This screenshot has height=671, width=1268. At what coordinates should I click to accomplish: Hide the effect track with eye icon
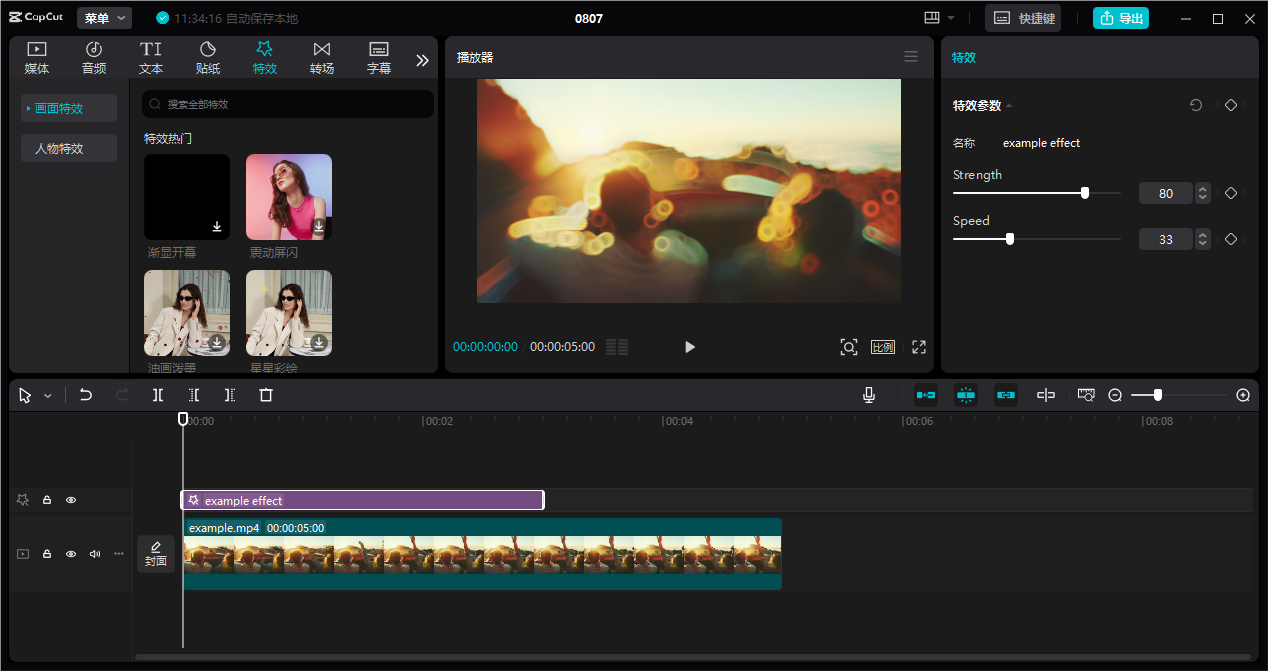[x=71, y=500]
